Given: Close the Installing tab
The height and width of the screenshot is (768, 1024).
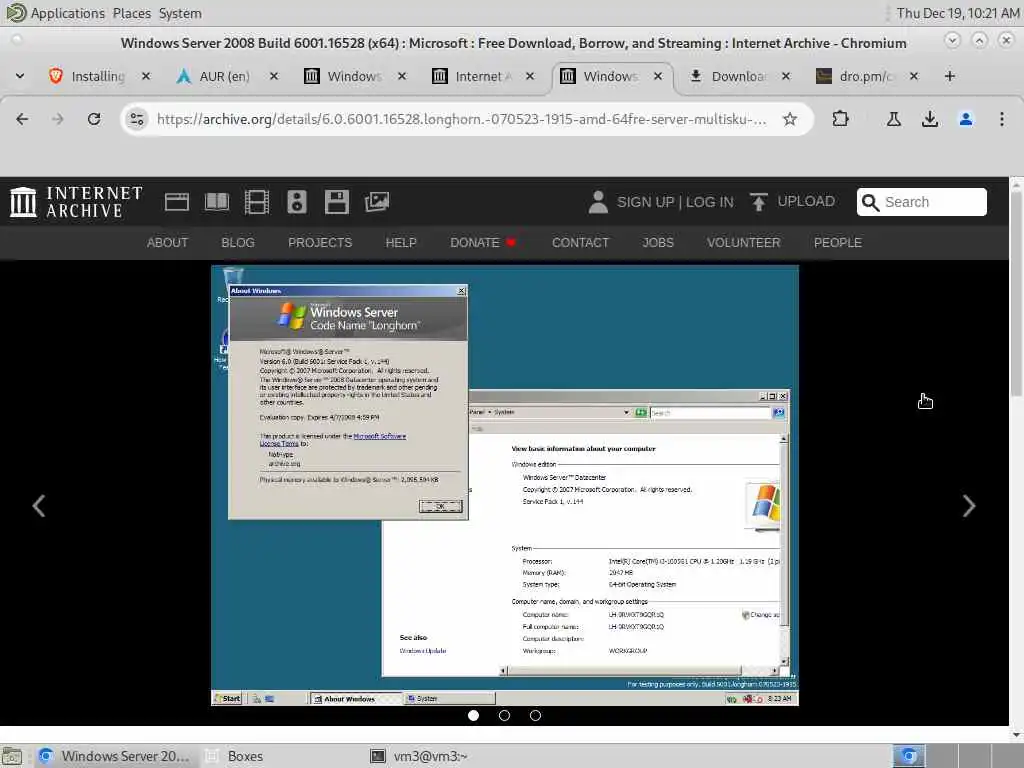Looking at the screenshot, I should click(x=146, y=76).
